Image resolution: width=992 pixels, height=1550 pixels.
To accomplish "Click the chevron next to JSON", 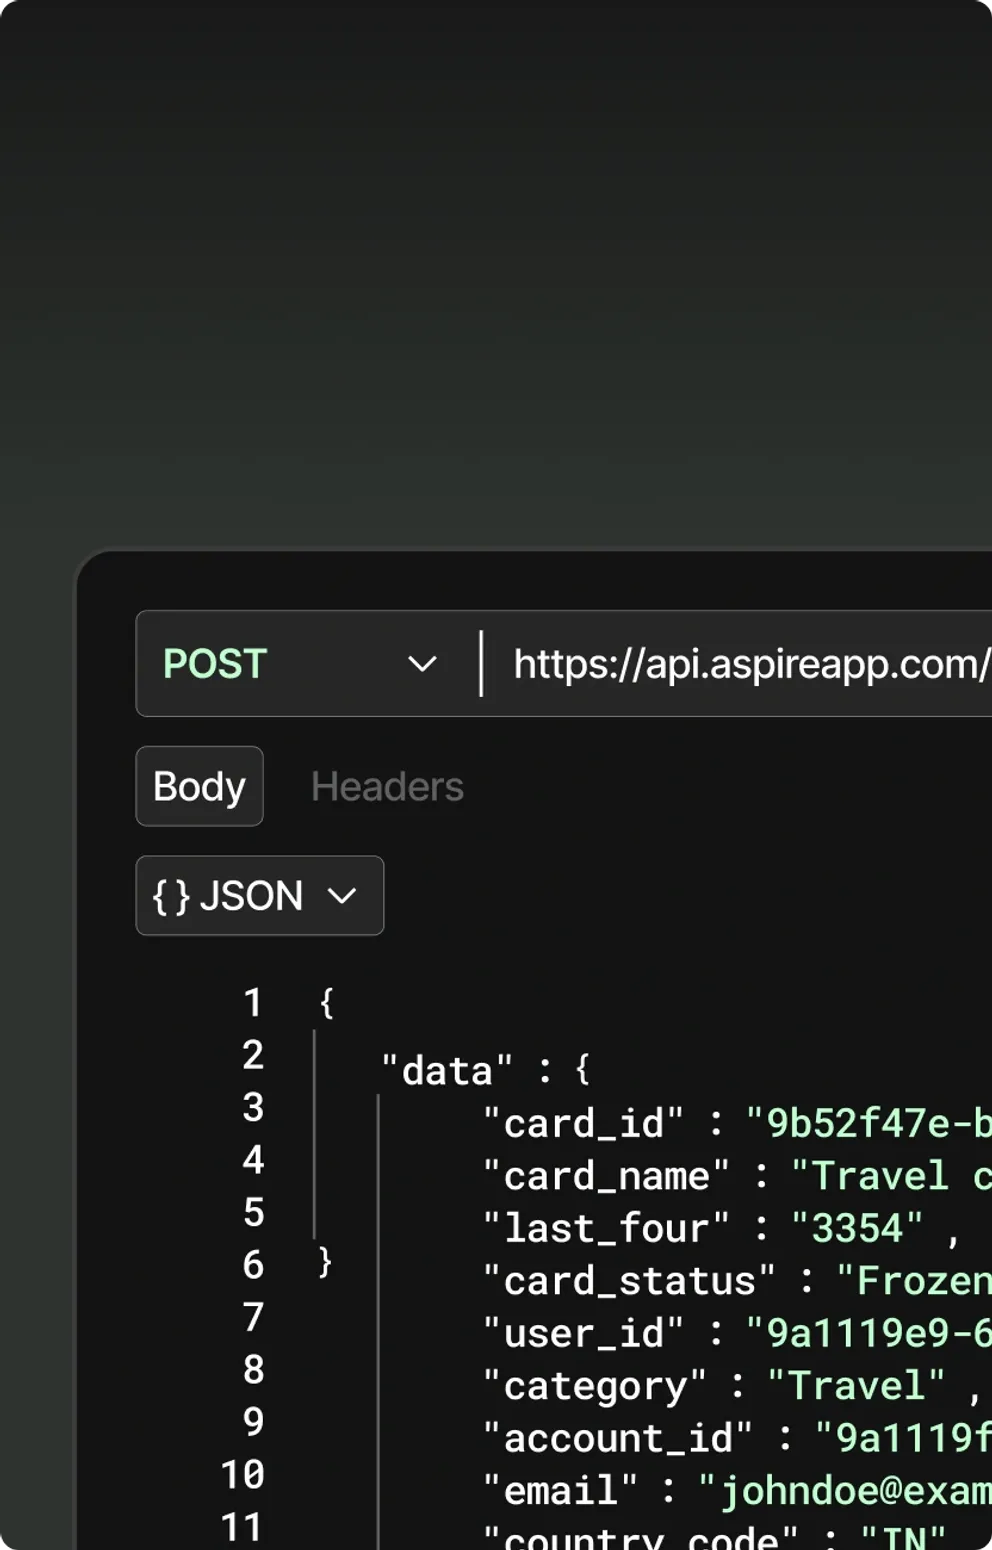I will 342,896.
